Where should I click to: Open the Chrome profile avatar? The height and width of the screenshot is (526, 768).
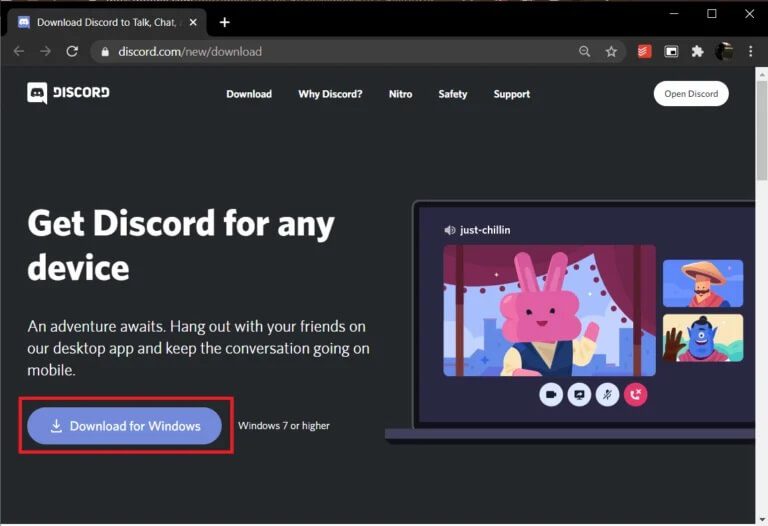724,51
